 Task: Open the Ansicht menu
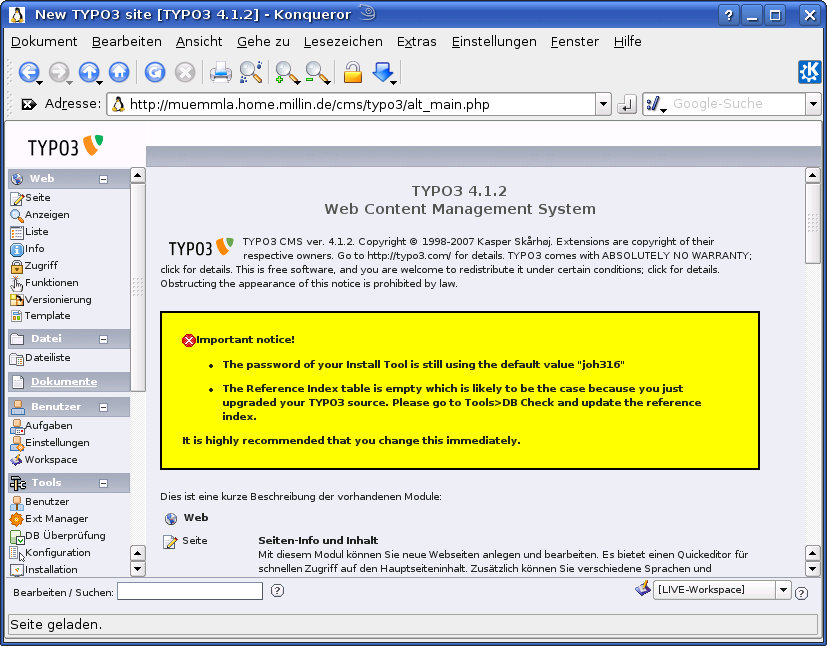point(199,42)
